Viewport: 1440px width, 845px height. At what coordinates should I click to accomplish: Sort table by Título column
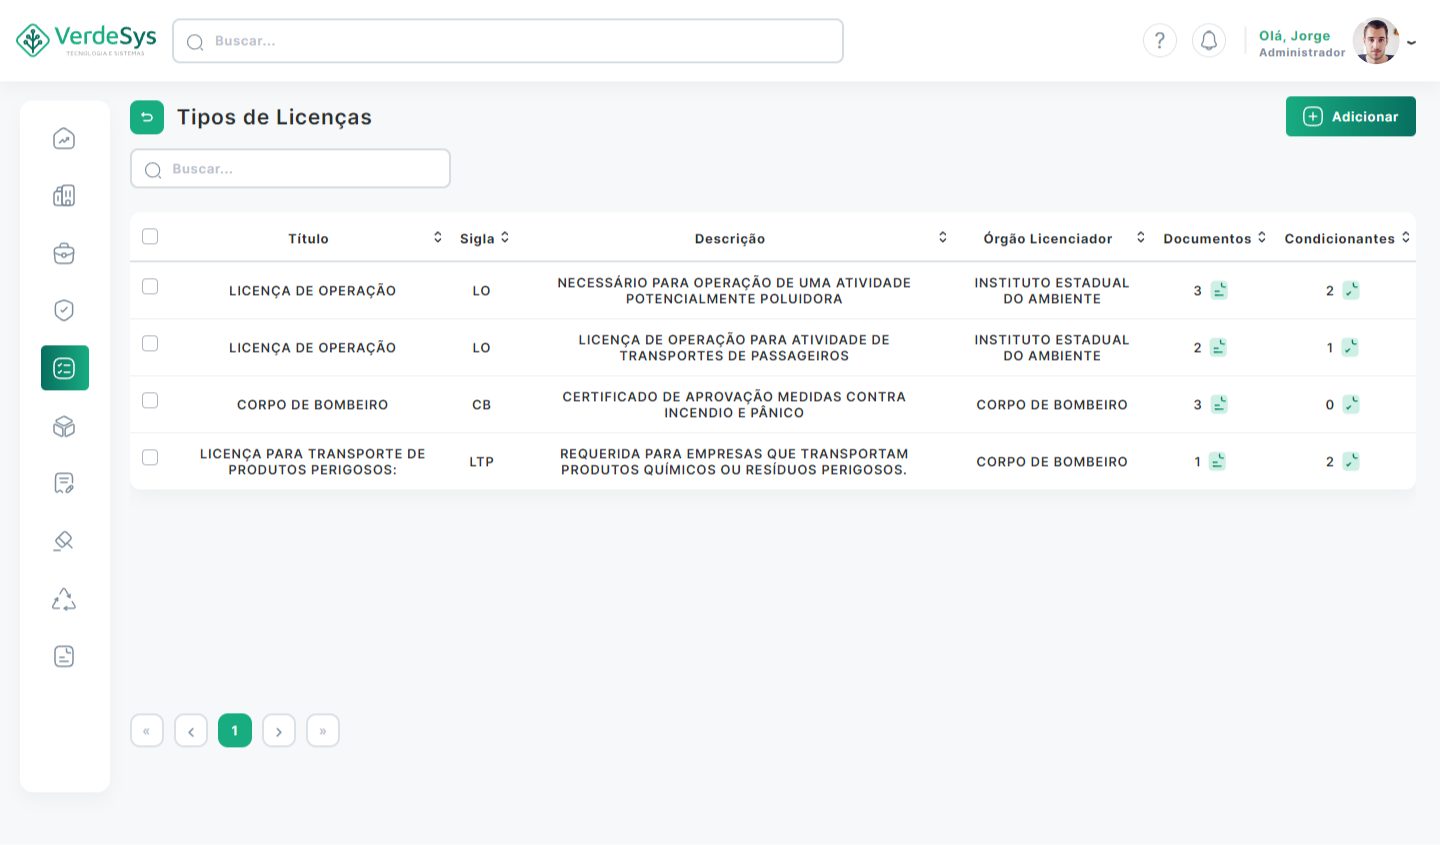click(438, 238)
